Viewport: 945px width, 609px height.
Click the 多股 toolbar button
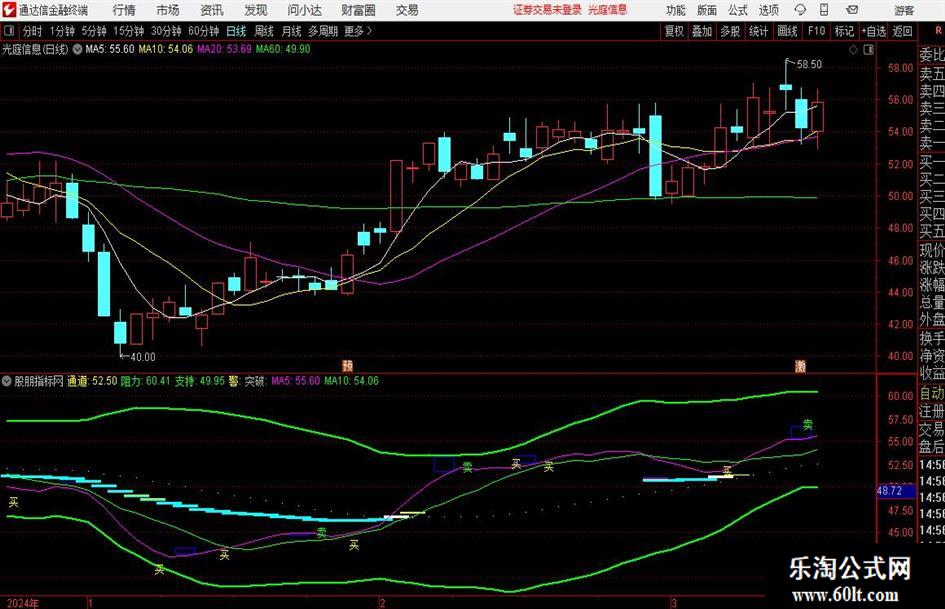730,31
